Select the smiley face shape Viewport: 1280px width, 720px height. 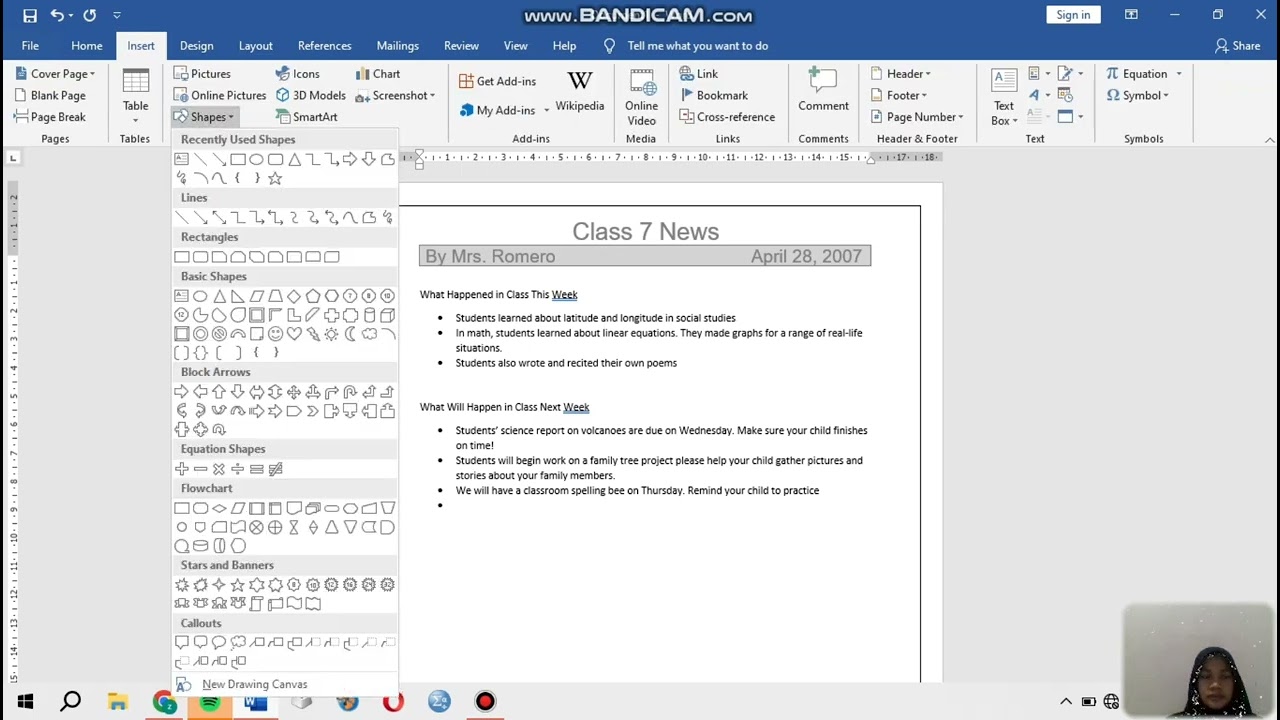point(275,333)
